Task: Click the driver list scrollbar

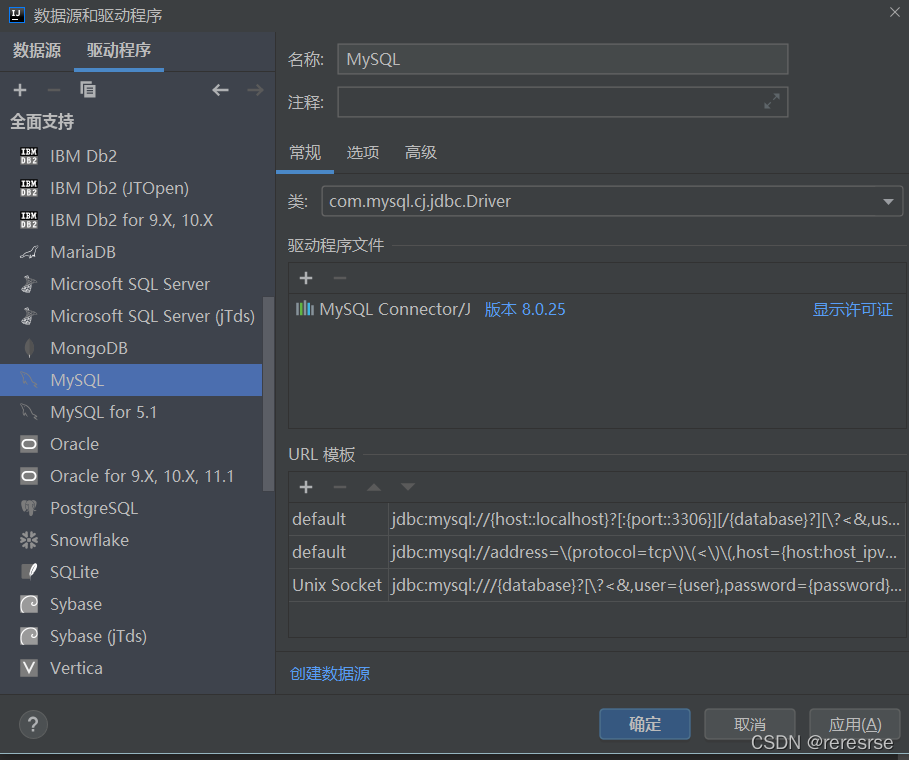Action: [268, 394]
